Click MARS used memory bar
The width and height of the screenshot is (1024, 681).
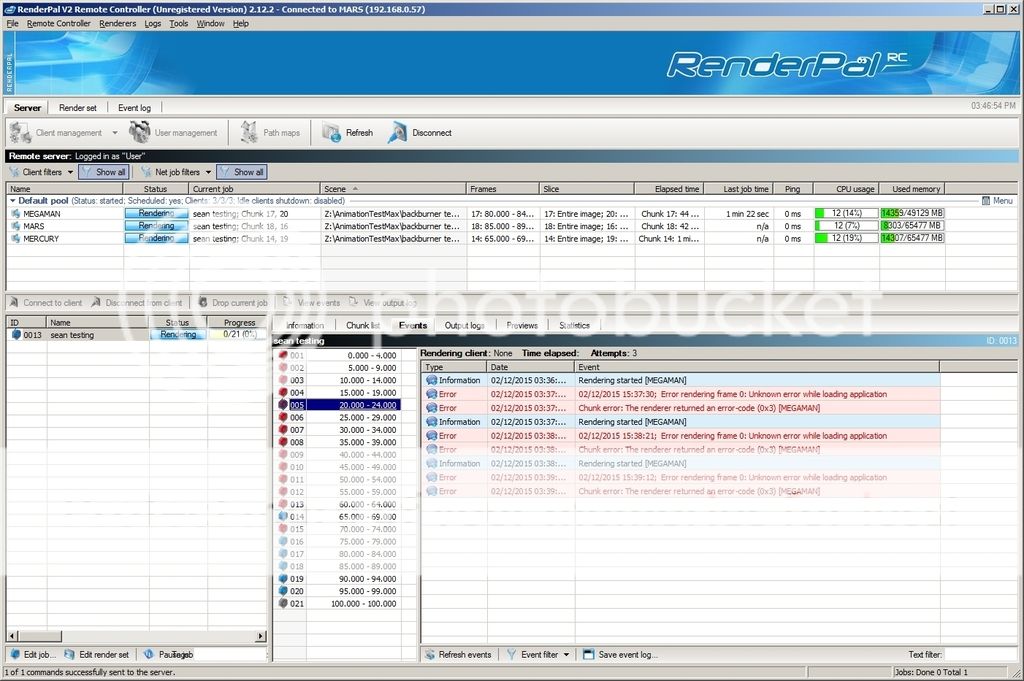[912, 226]
